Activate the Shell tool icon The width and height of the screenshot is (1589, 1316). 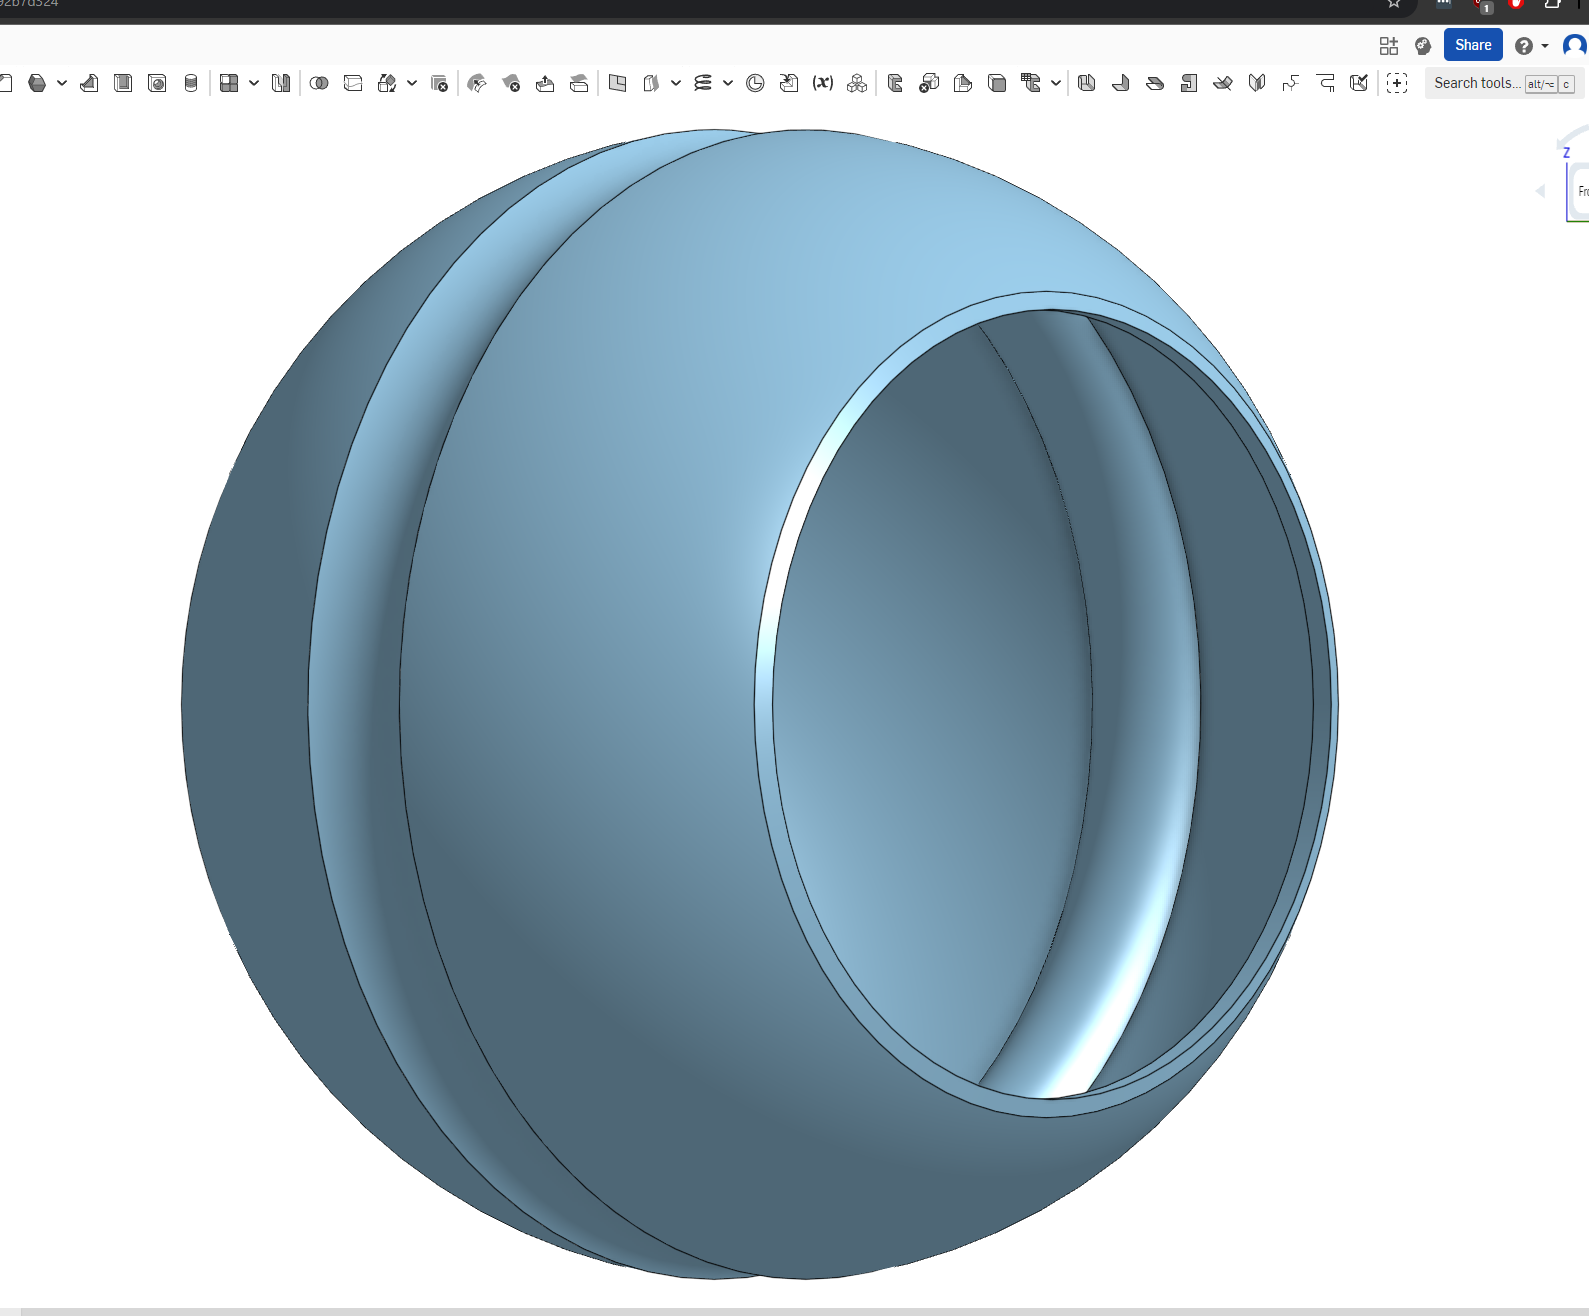(x=123, y=83)
